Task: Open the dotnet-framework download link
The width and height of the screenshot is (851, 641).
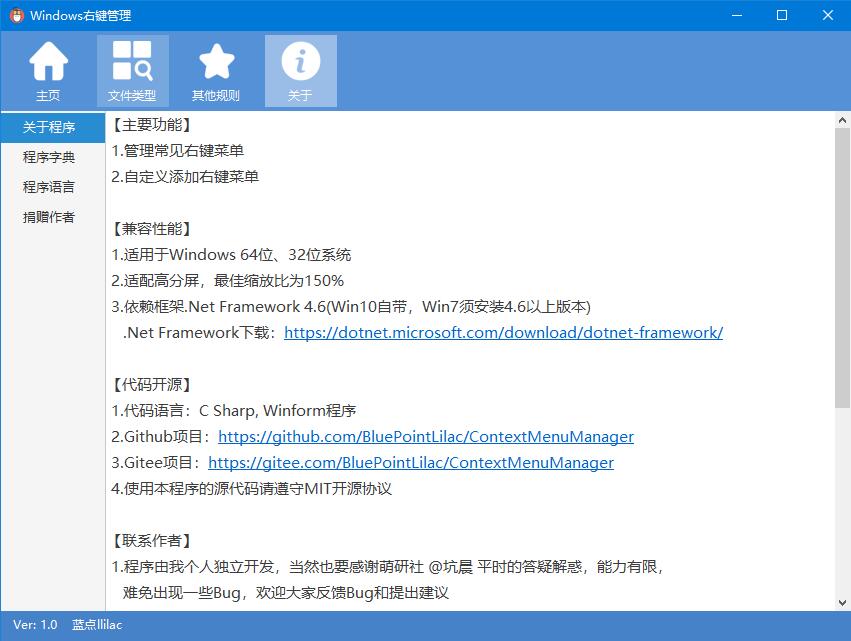Action: [503, 333]
